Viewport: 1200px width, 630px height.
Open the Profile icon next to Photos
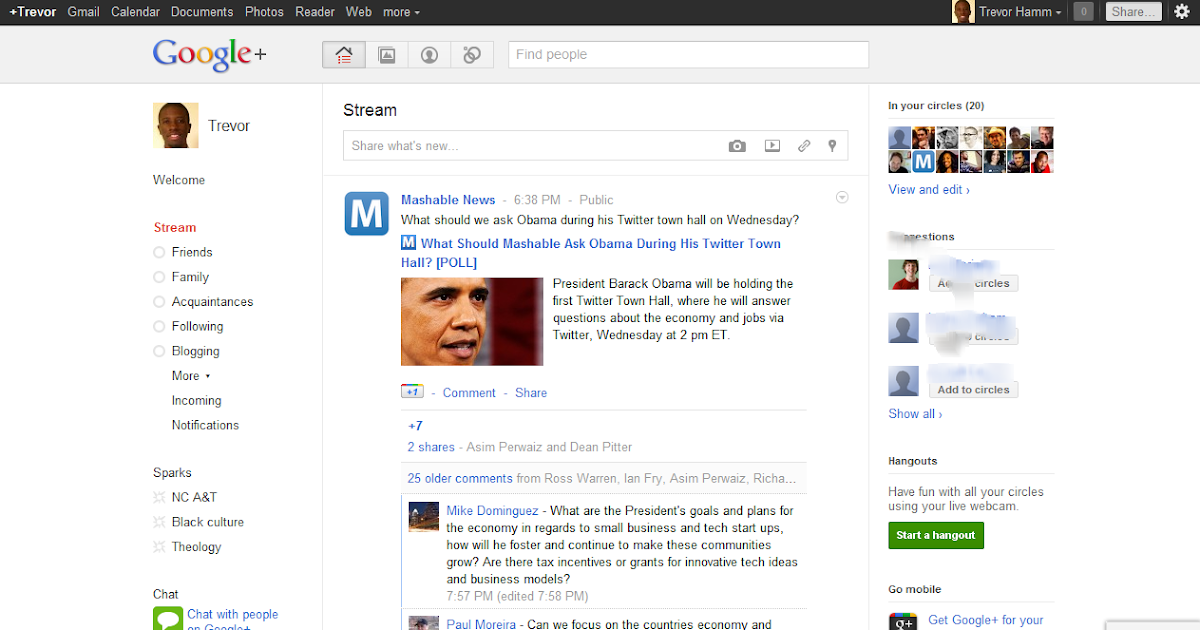coord(428,55)
